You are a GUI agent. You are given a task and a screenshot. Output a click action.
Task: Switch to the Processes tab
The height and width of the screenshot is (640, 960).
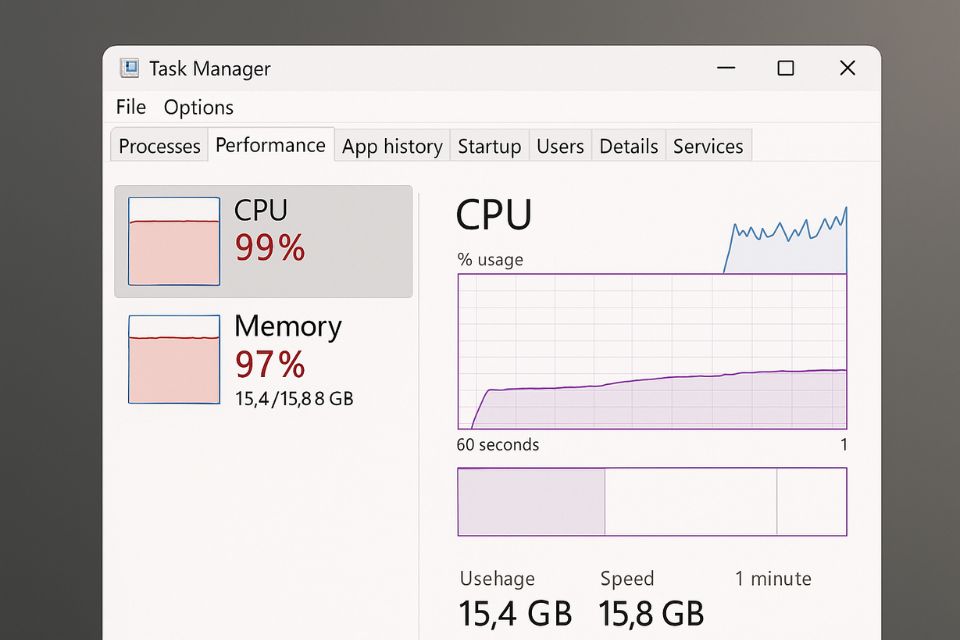click(159, 146)
